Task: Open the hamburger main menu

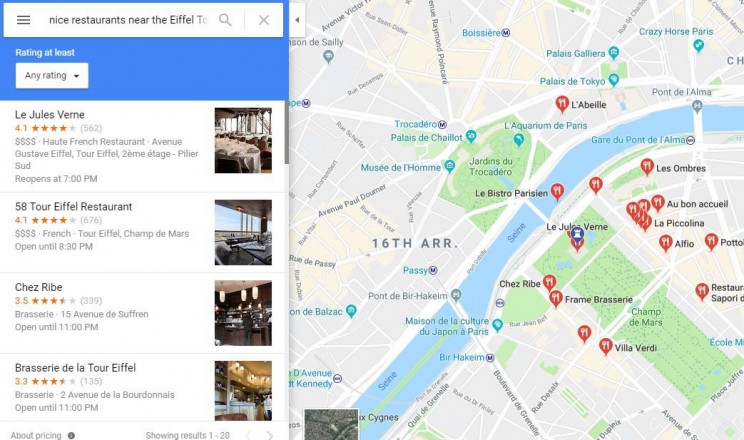Action: pyautogui.click(x=23, y=20)
